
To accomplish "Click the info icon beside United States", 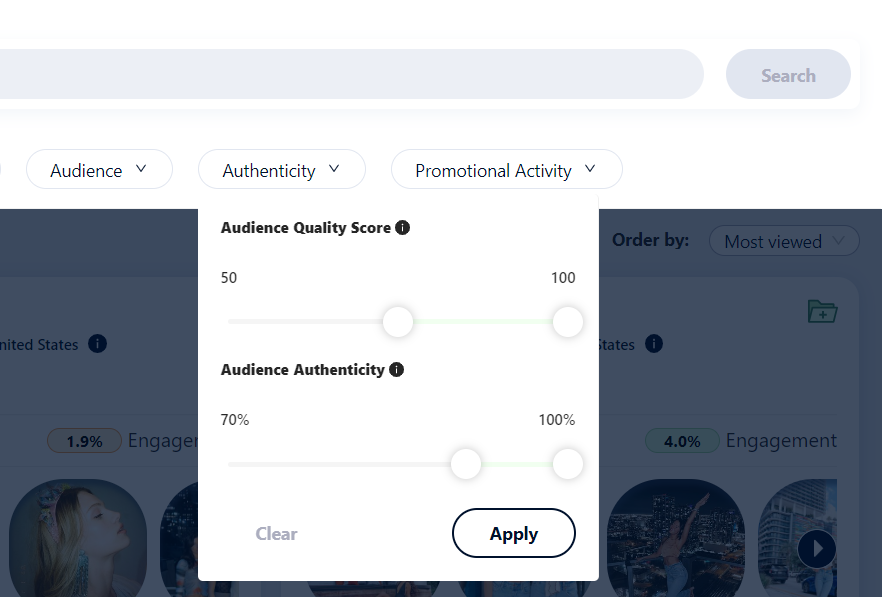I will click(x=97, y=344).
